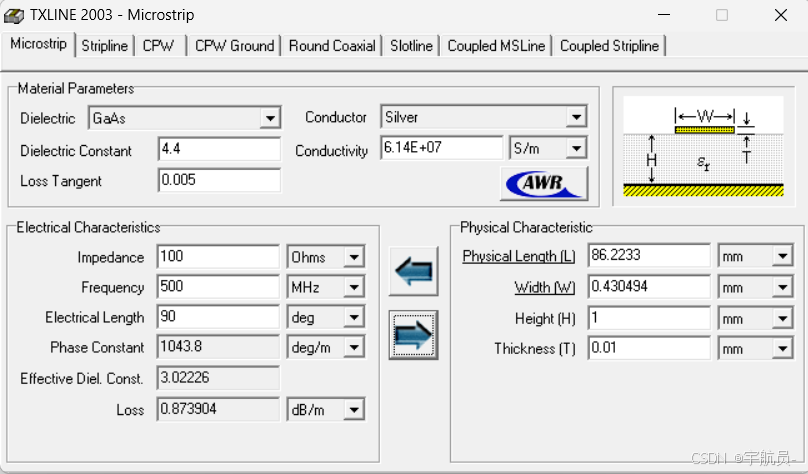Click the Conductivity field 6.14E+07
This screenshot has height=474, width=808.
point(442,148)
